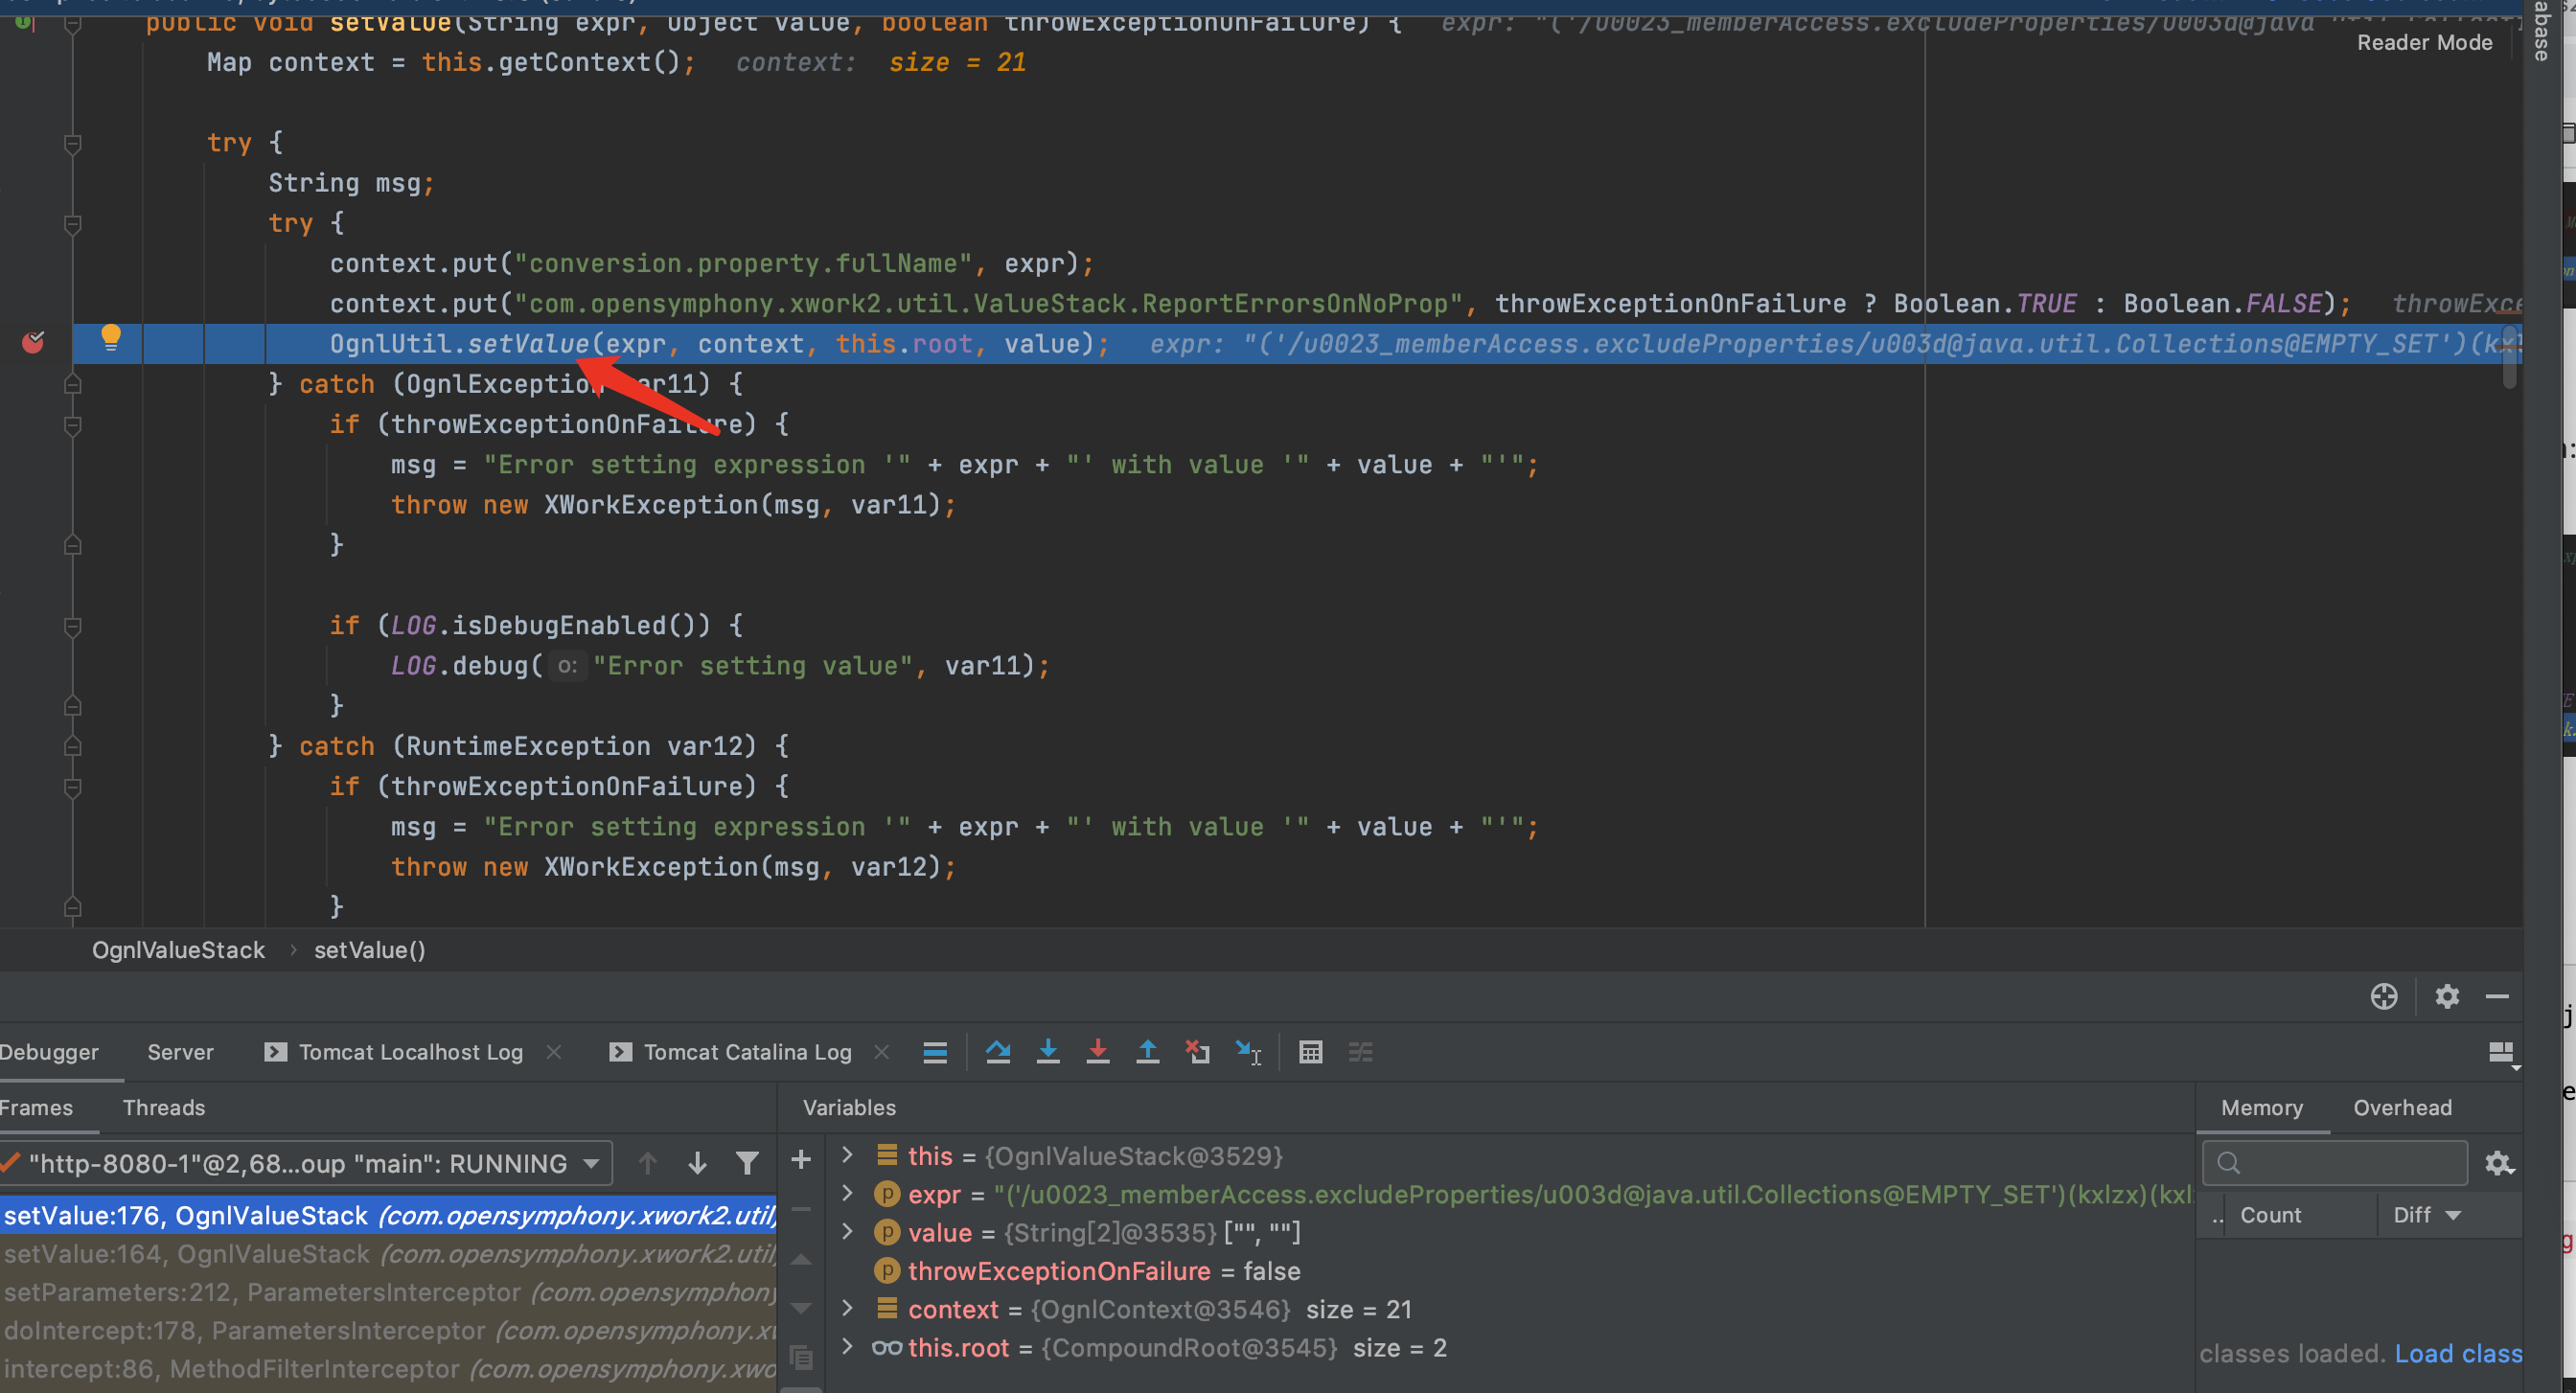Collapse the LOG.isDebugEnabled if fold marker
This screenshot has height=1393, width=2576.
click(72, 626)
